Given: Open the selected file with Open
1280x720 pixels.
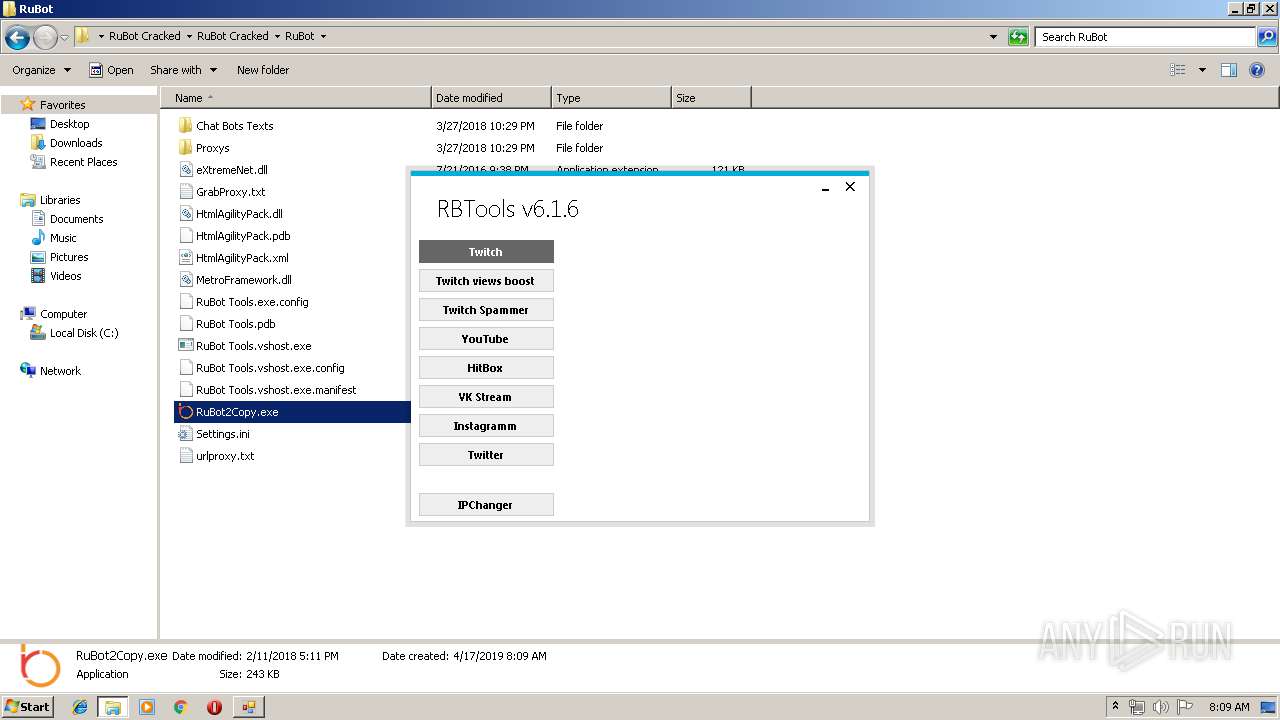Looking at the screenshot, I should [x=111, y=70].
